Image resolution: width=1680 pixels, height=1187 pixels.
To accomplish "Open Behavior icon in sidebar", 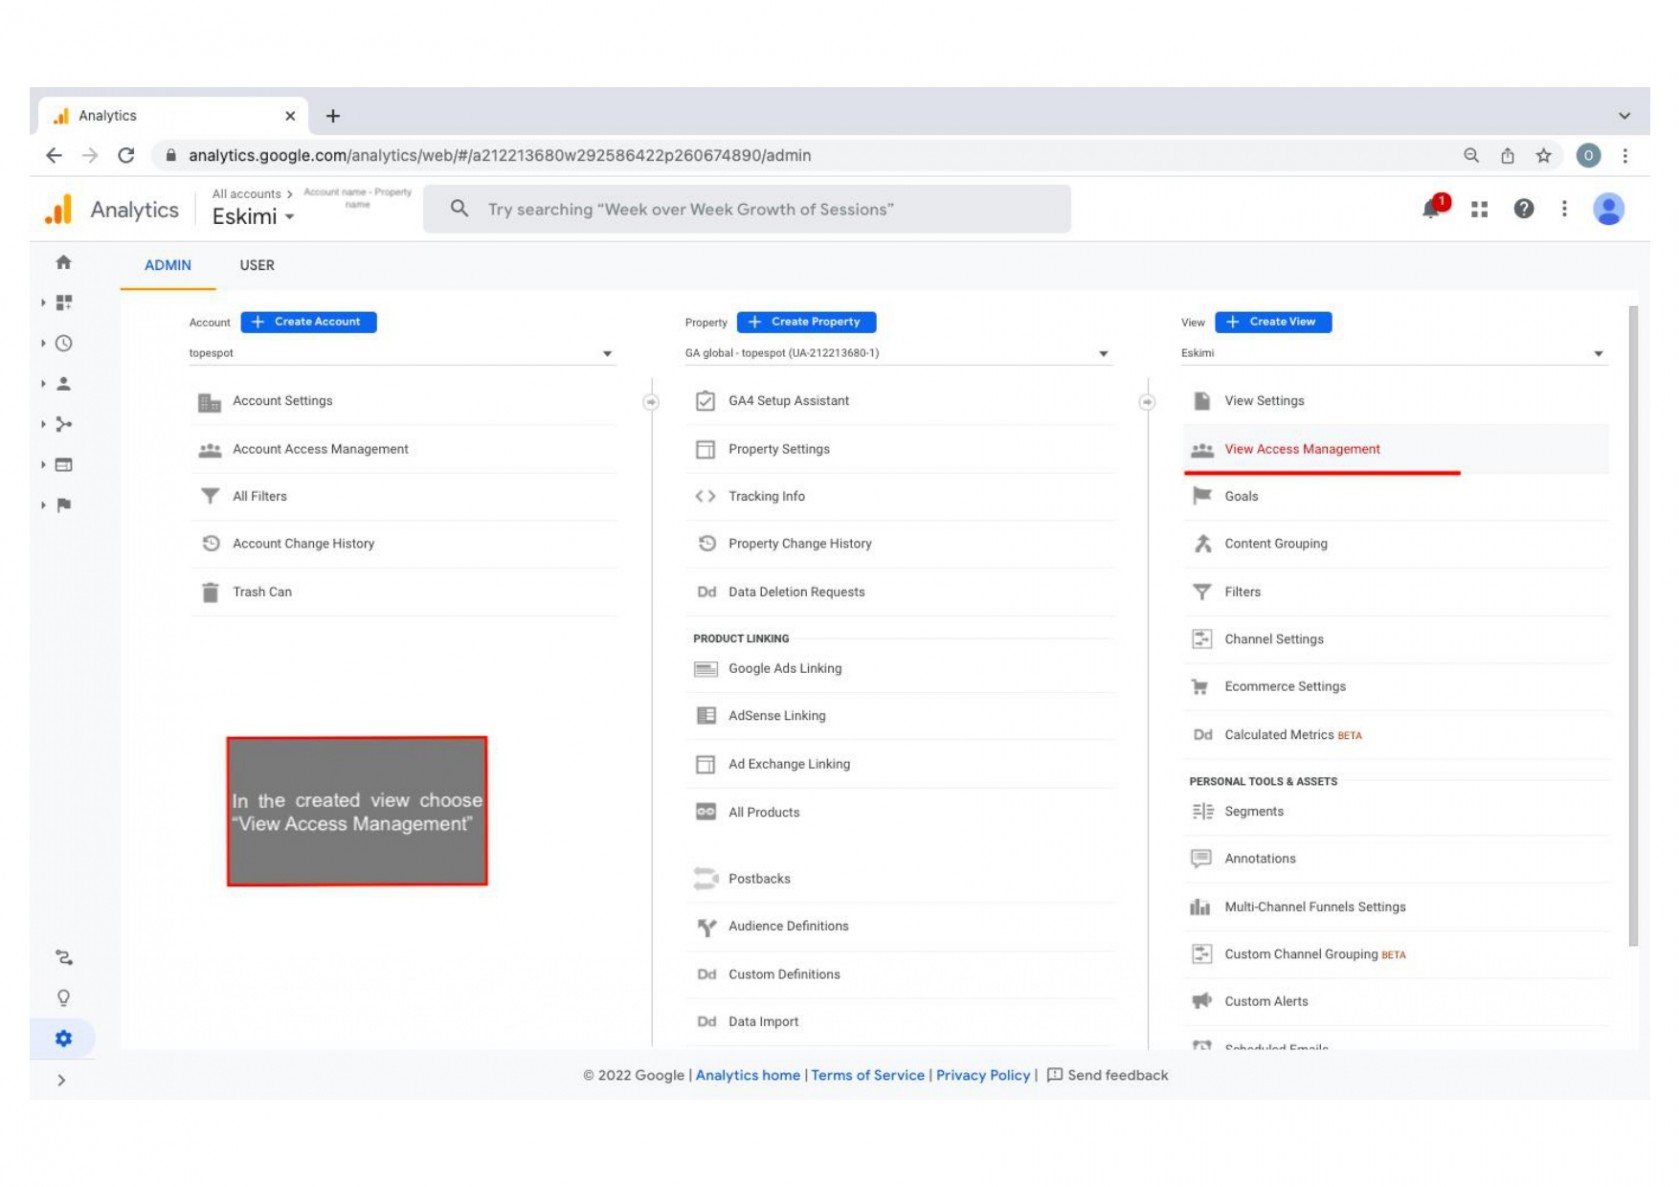I will (x=64, y=464).
